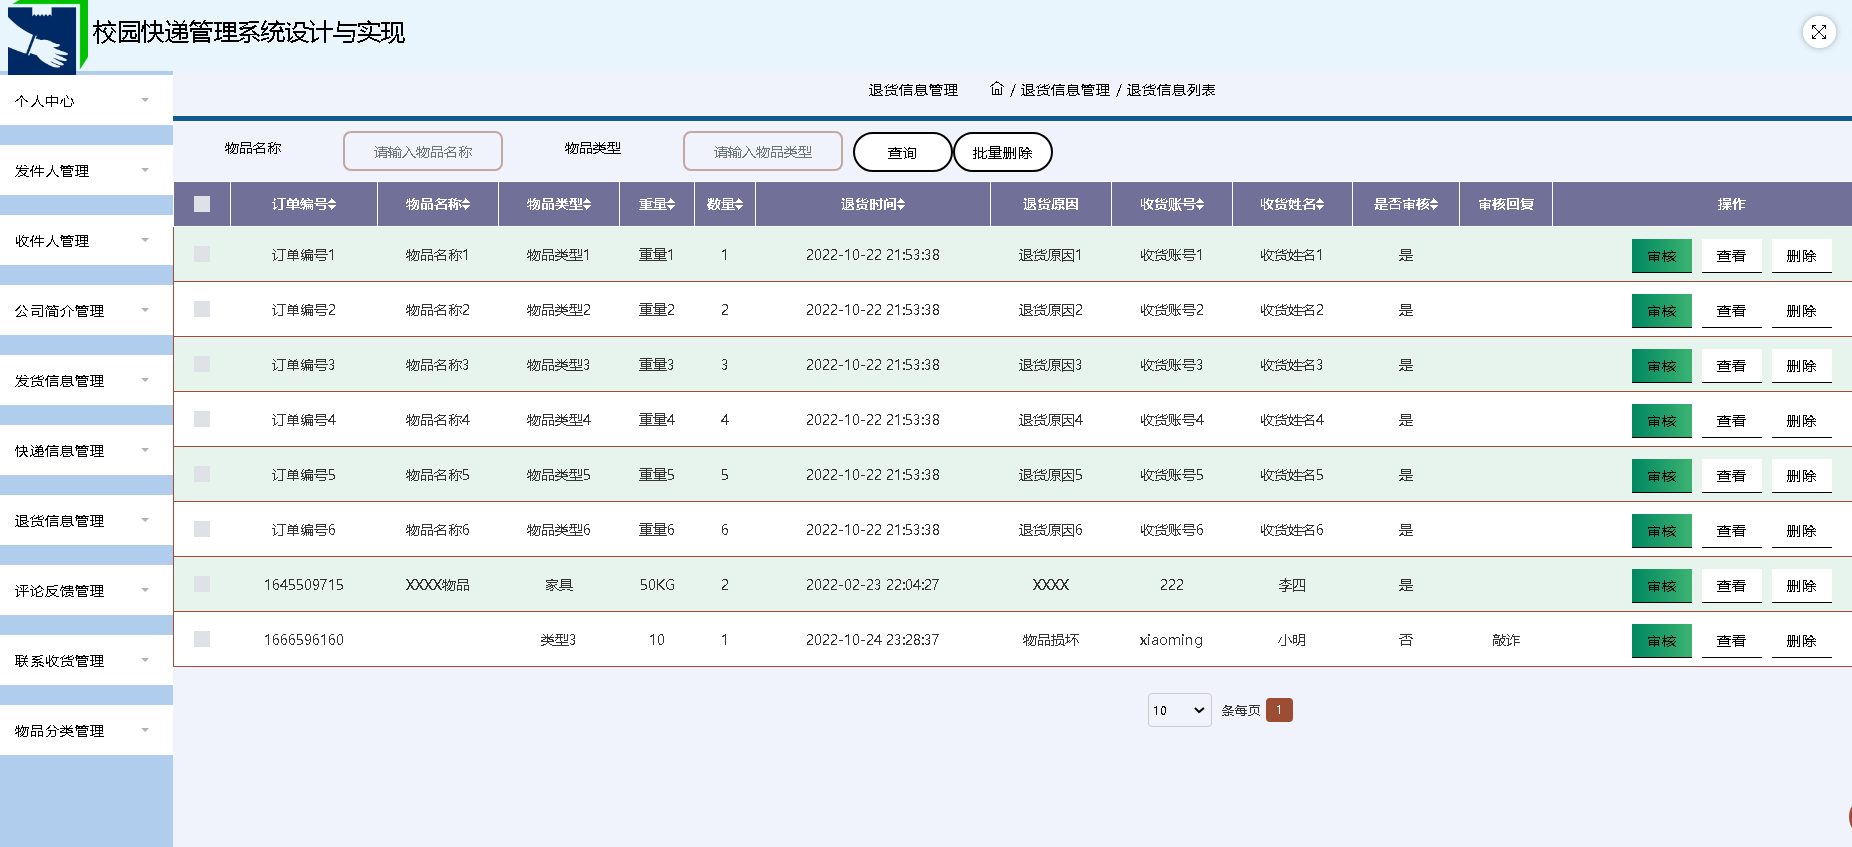The width and height of the screenshot is (1852, 847).
Task: Click 删除 for 订单编号3 row
Action: (1802, 366)
